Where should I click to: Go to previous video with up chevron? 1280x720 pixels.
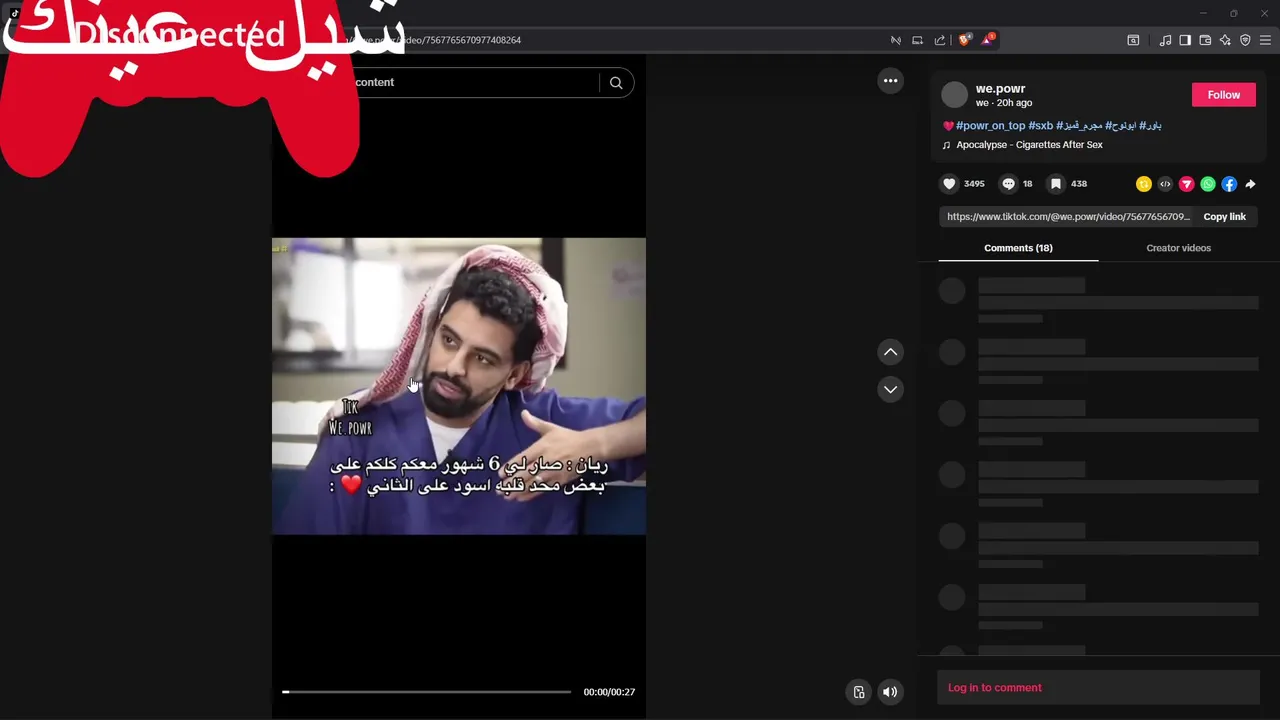click(x=890, y=352)
